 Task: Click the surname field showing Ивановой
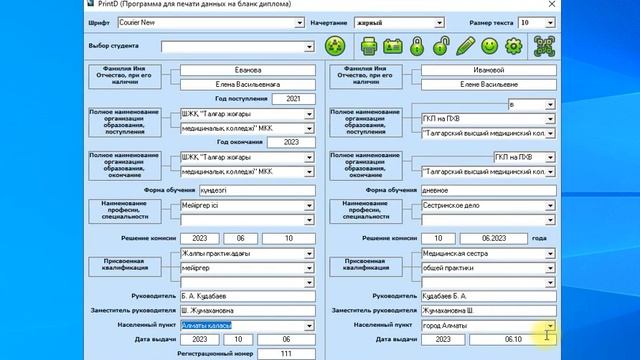(x=489, y=70)
